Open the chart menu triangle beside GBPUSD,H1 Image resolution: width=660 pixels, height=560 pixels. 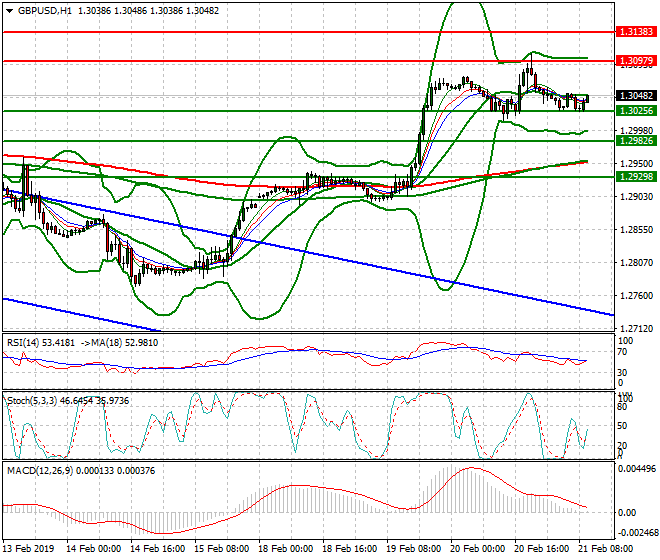[x=9, y=11]
